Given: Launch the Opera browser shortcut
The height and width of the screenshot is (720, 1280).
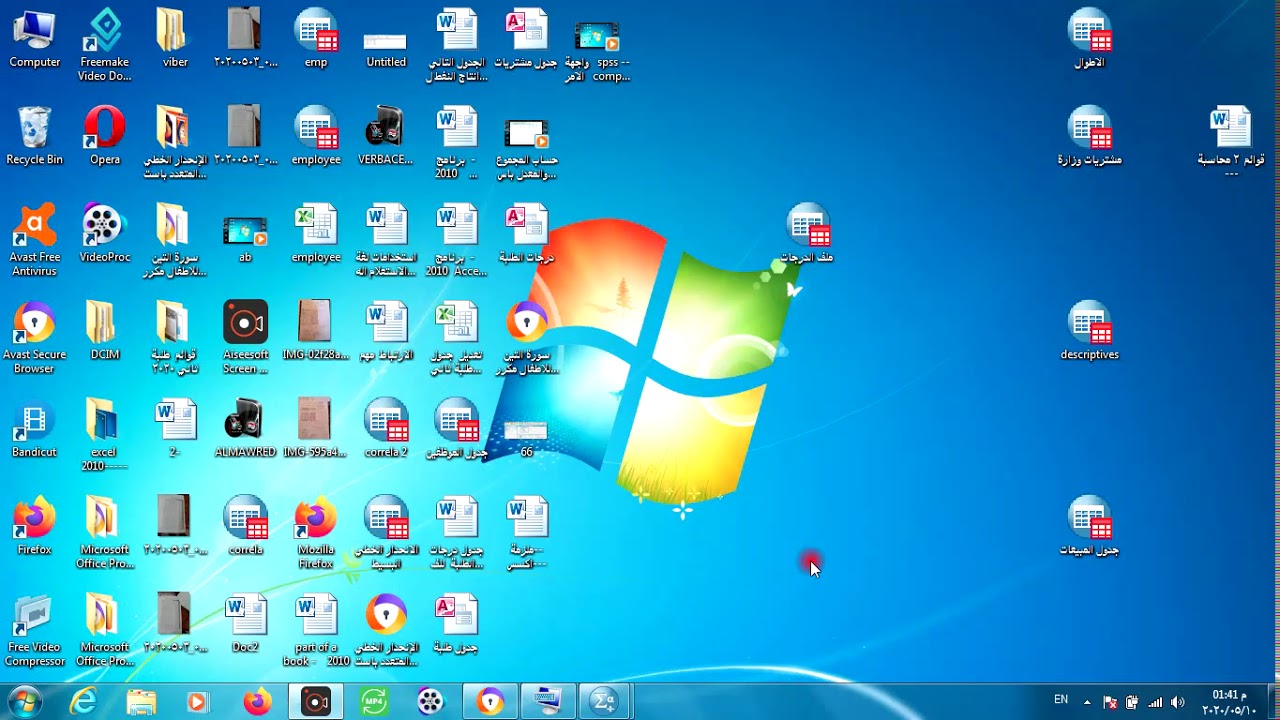Looking at the screenshot, I should [x=105, y=135].
